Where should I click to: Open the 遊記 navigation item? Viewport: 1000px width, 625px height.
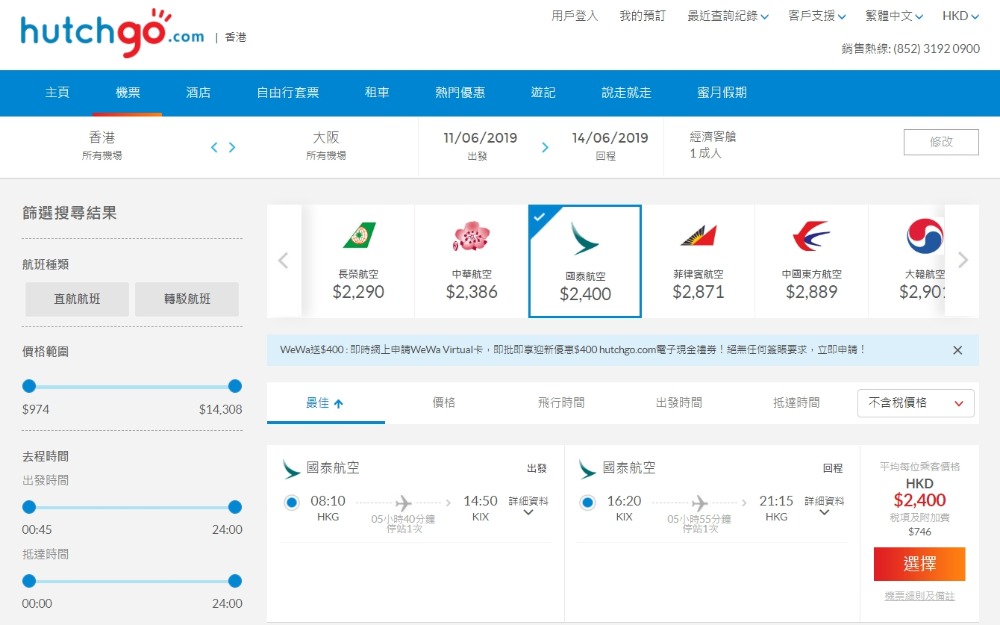tap(543, 92)
